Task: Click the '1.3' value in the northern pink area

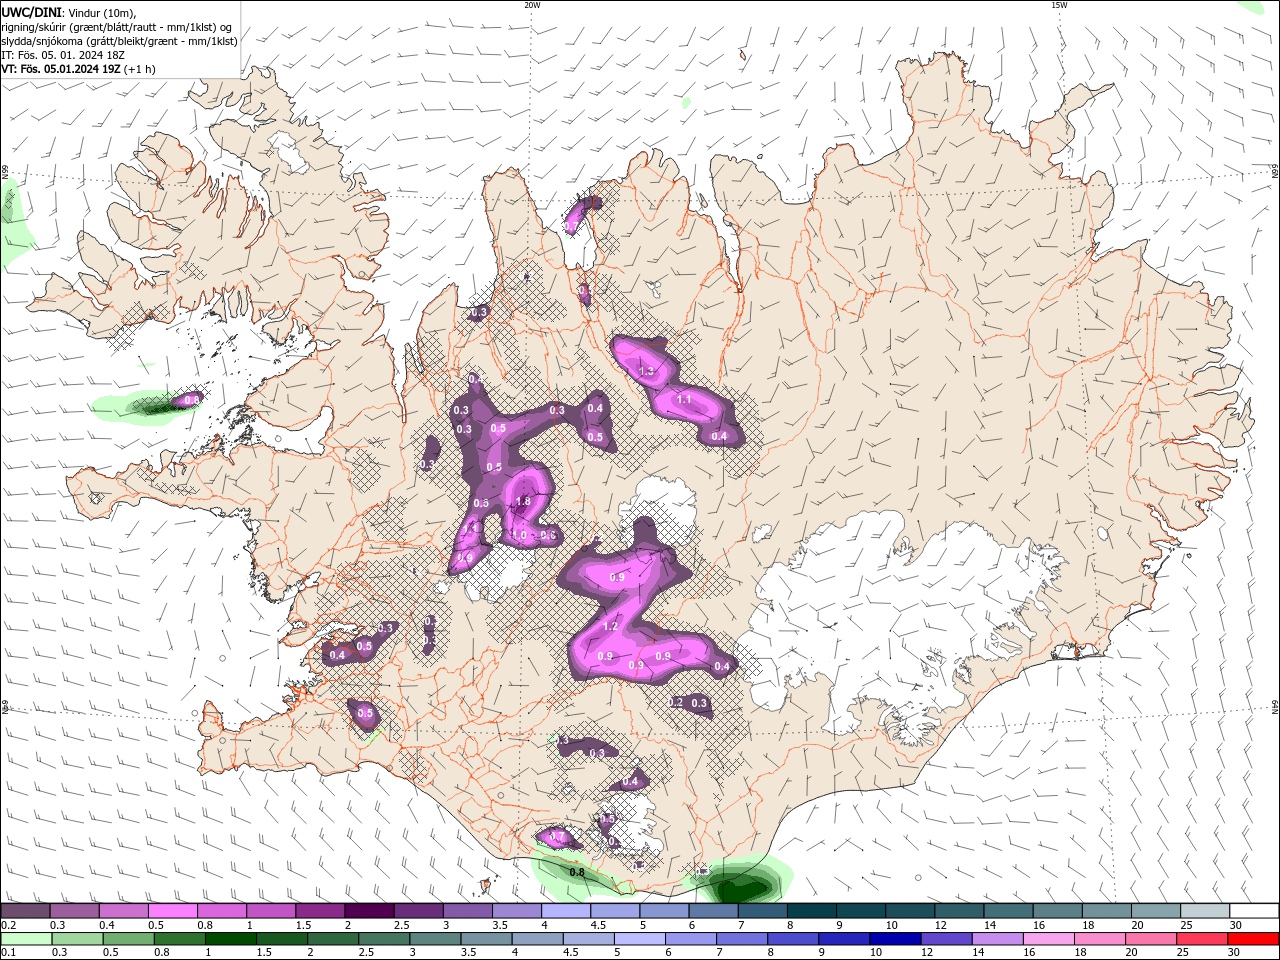Action: tap(646, 372)
